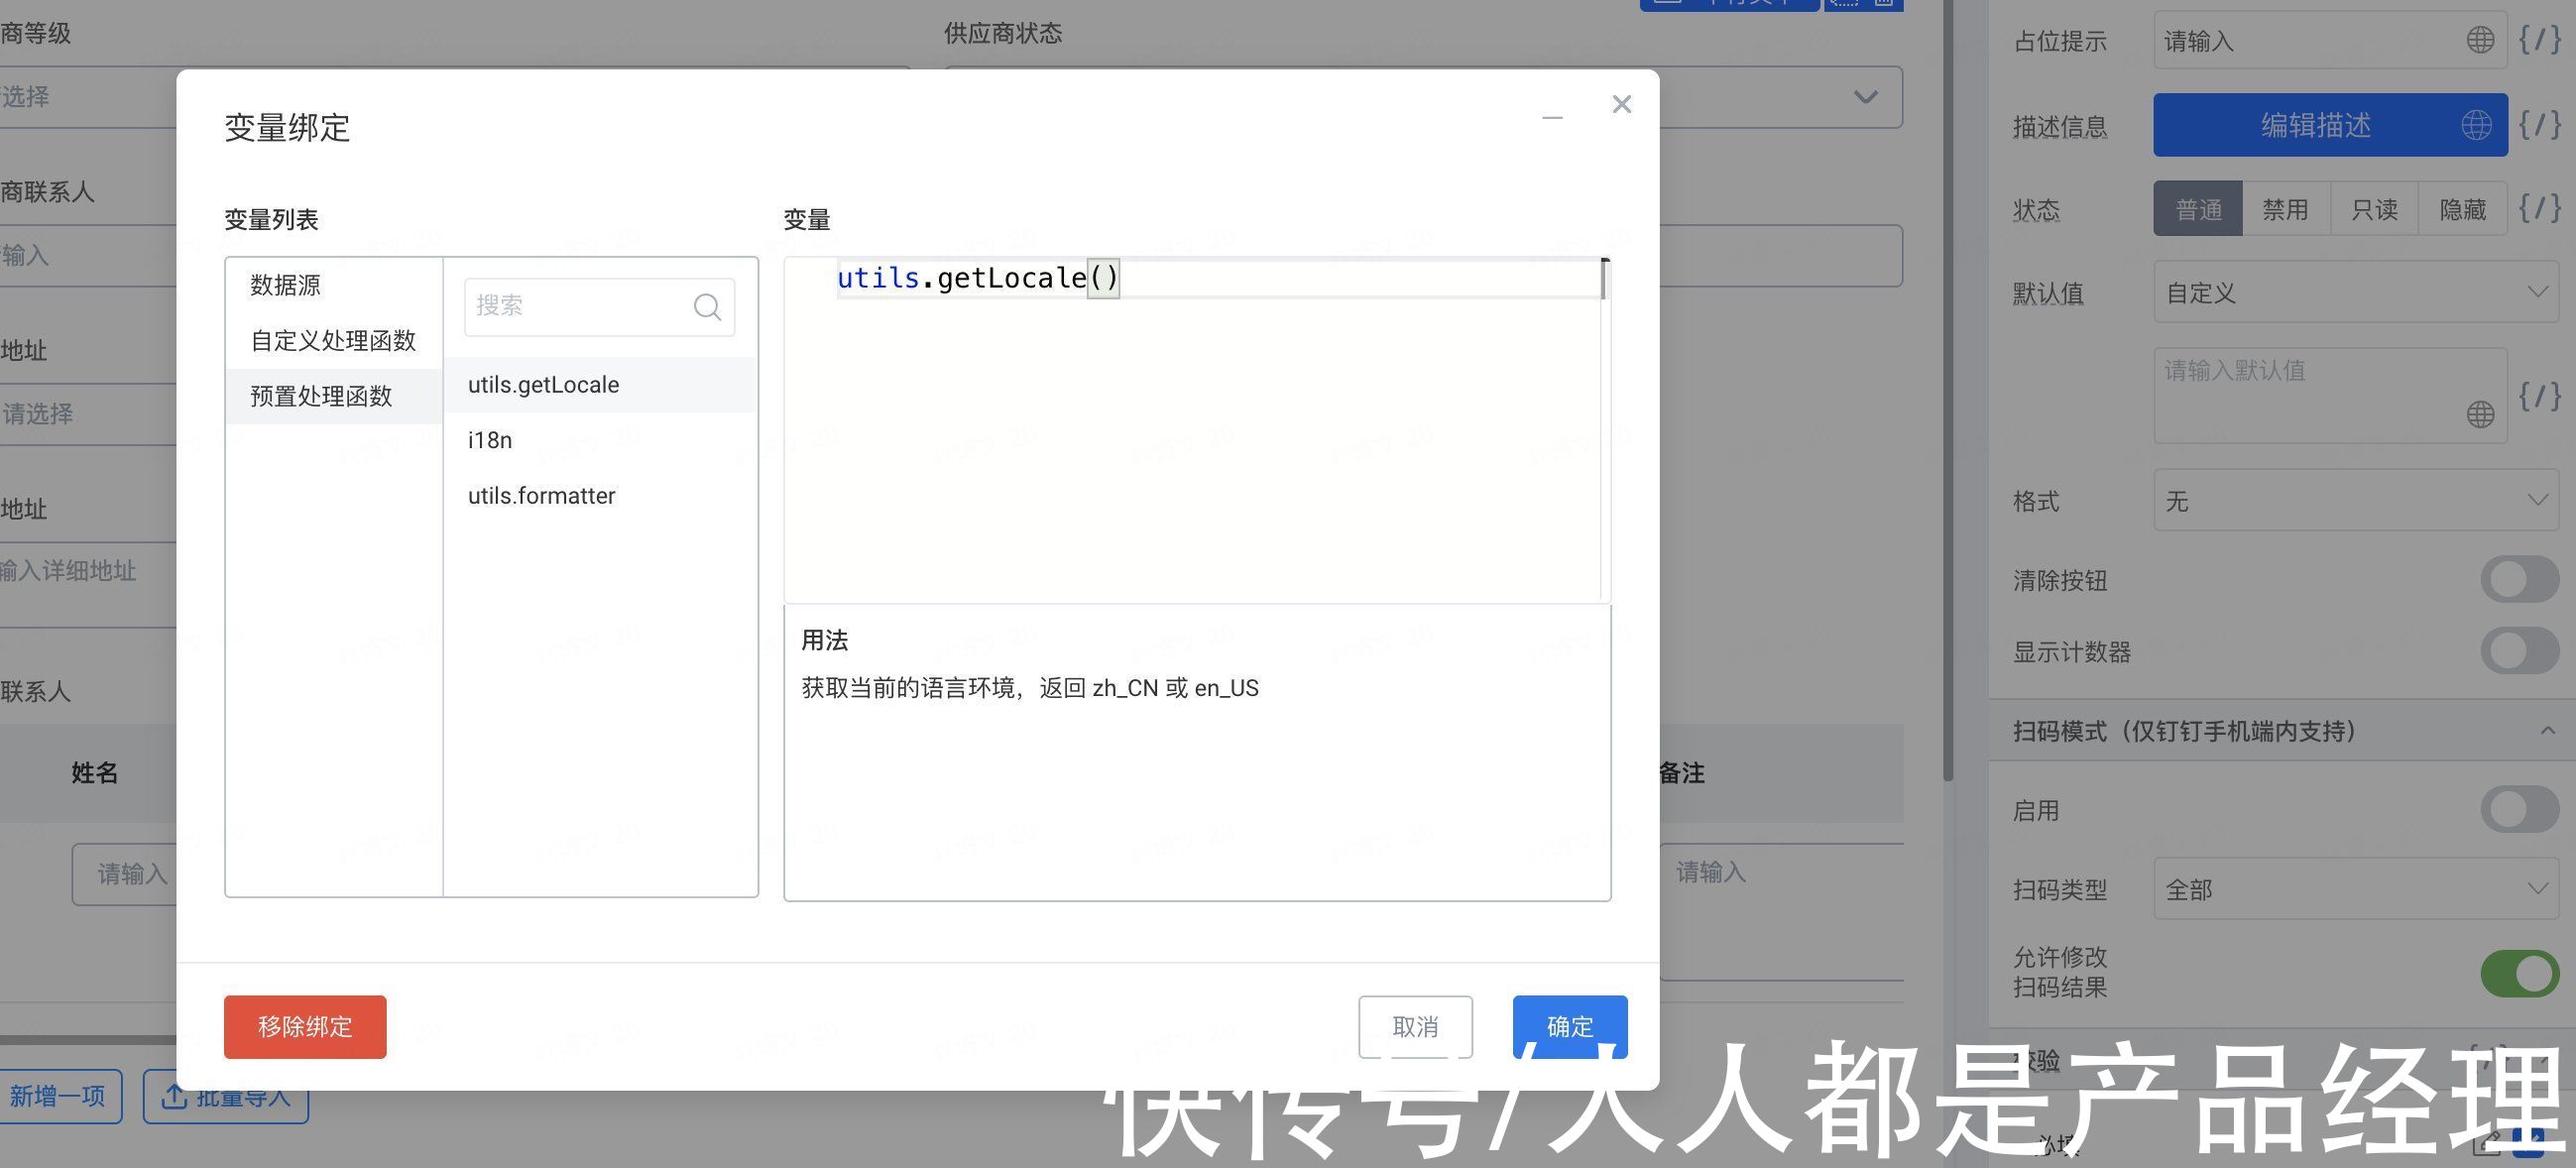Disable the 允许修改扫码结果 switch
Image resolution: width=2576 pixels, height=1168 pixels.
click(2519, 973)
